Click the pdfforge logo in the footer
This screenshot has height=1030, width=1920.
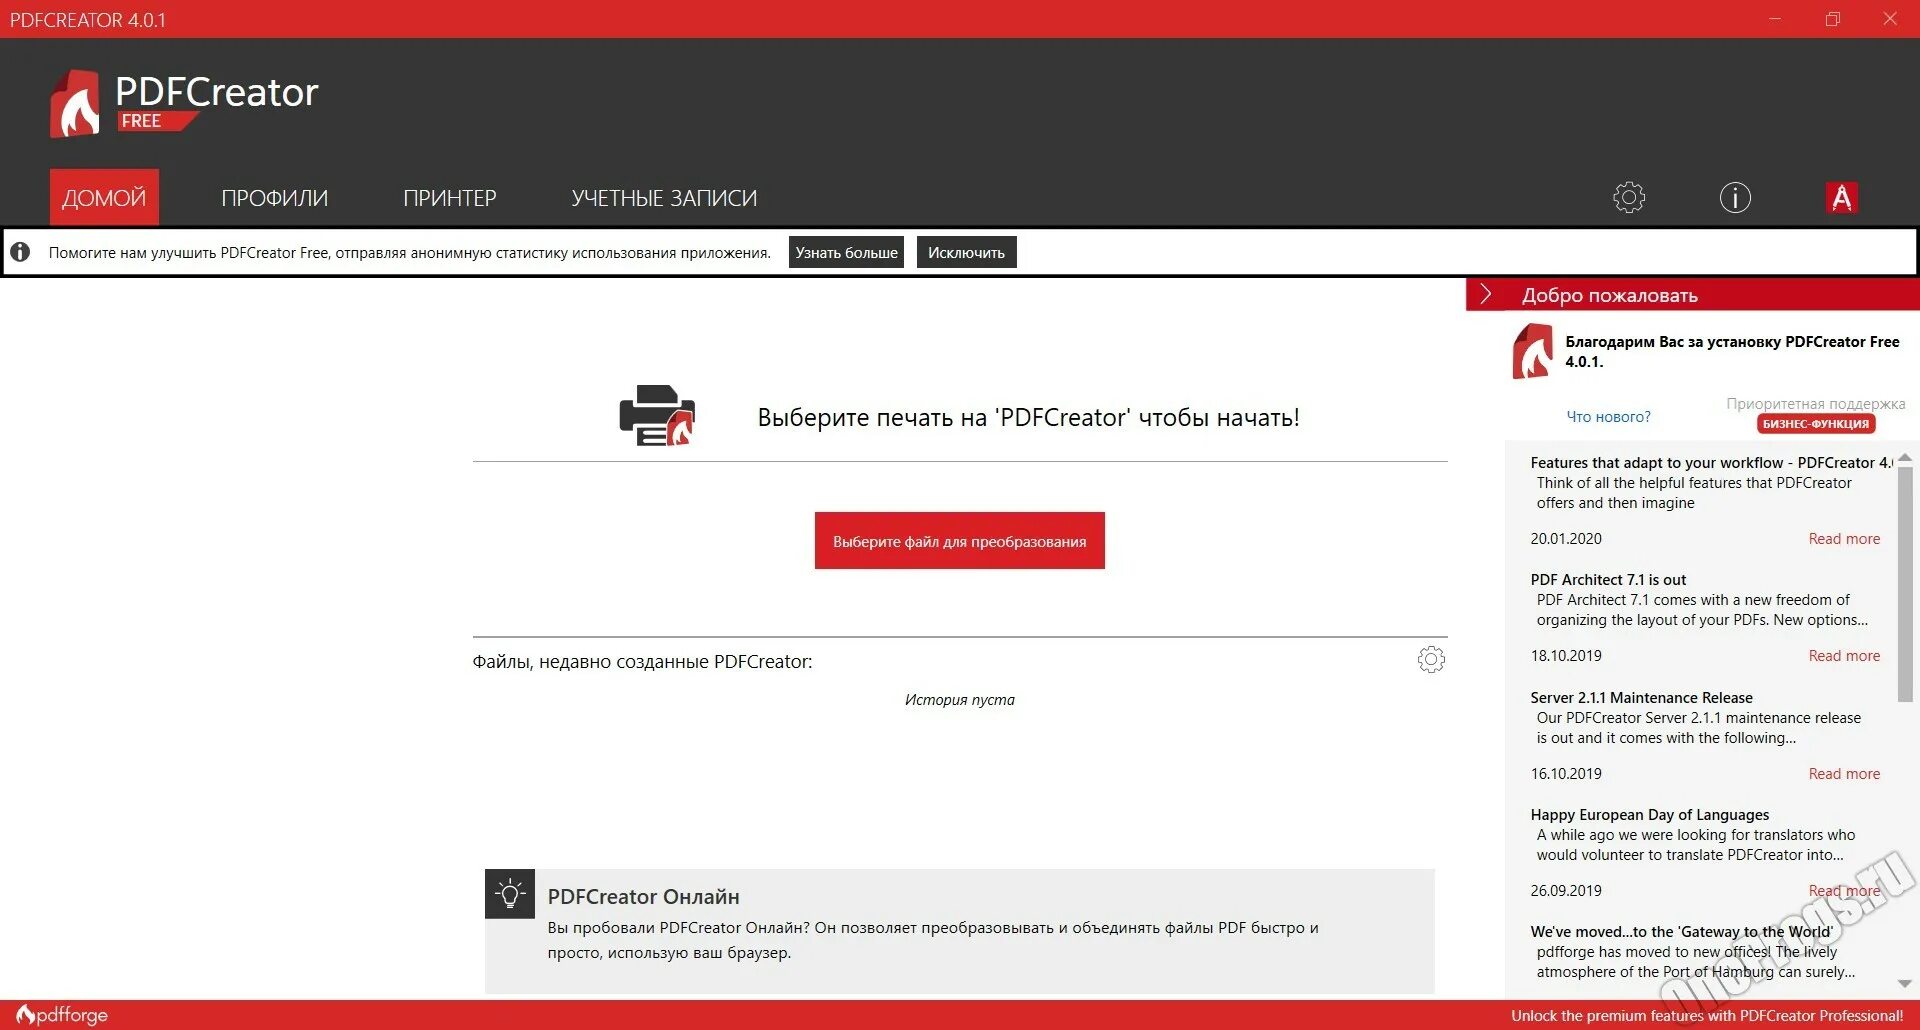click(62, 1015)
